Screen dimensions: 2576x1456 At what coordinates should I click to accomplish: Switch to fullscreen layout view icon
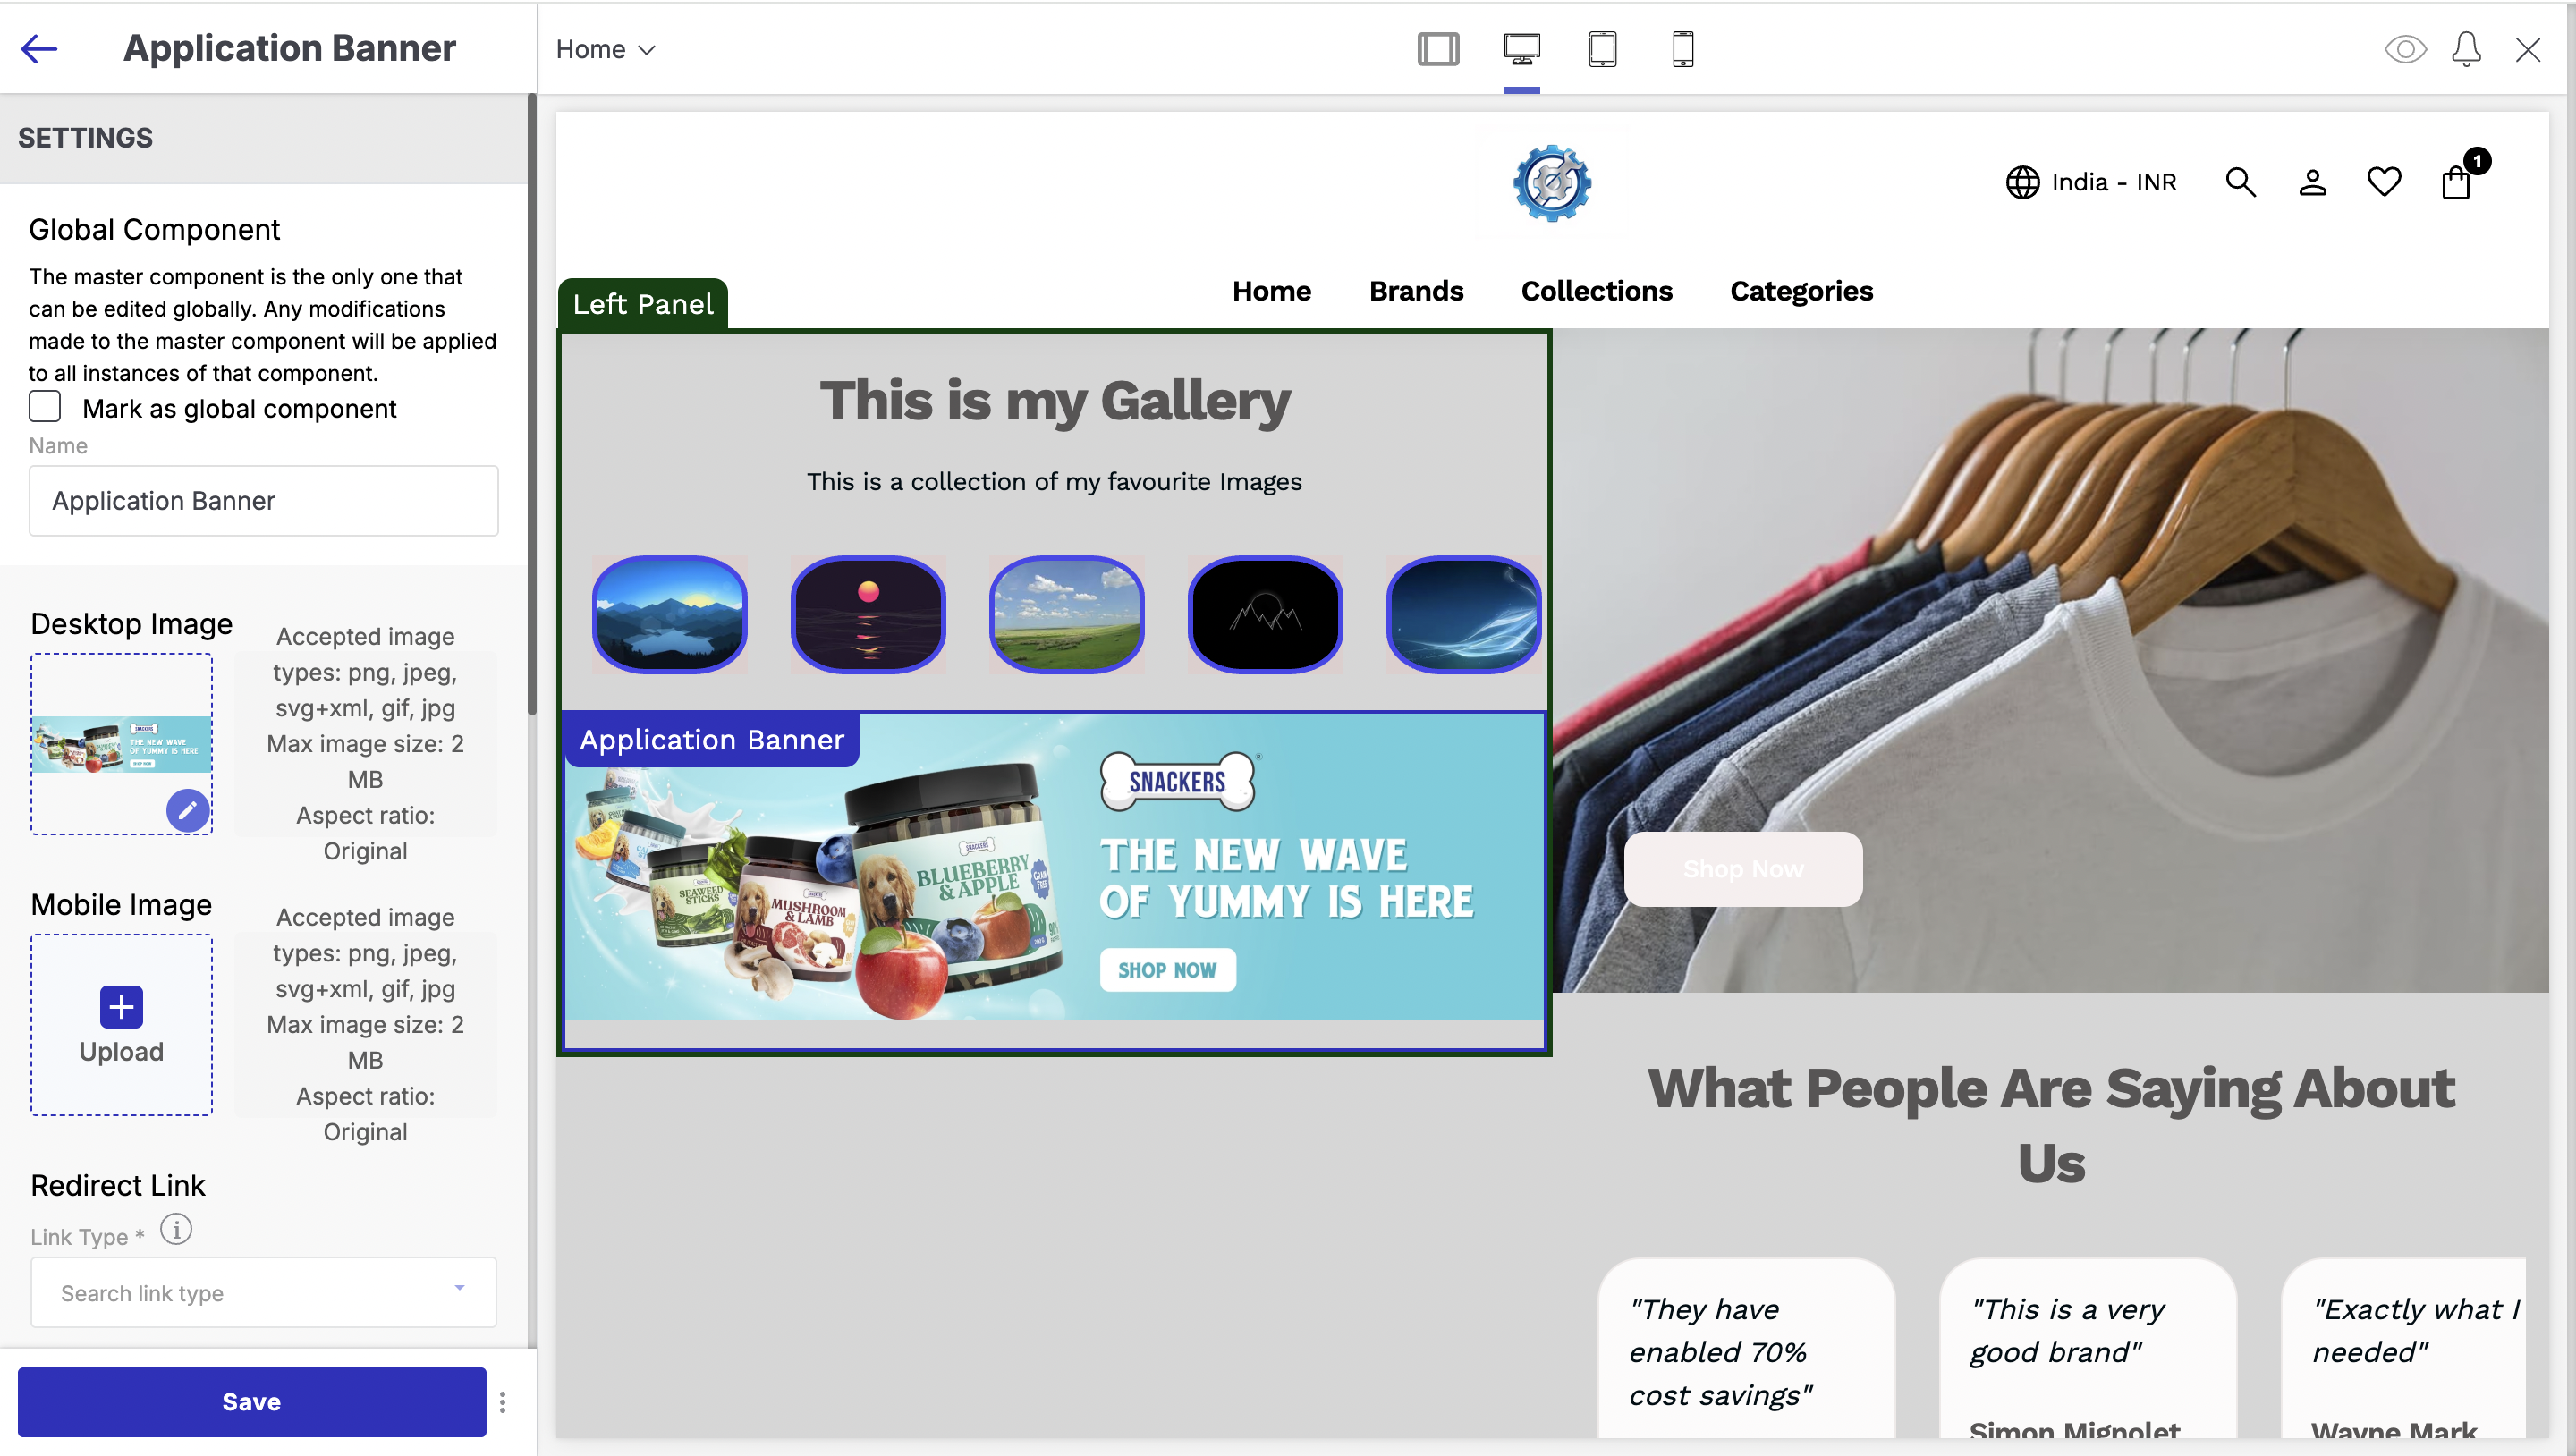[1438, 49]
